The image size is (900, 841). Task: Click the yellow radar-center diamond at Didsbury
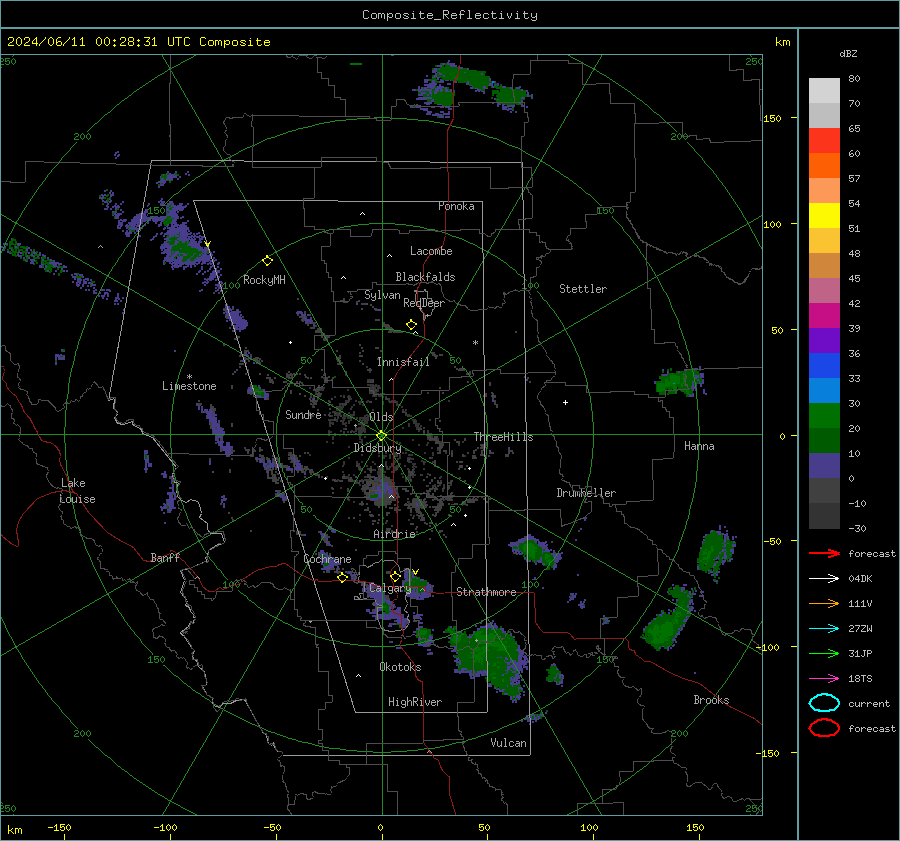tap(381, 436)
